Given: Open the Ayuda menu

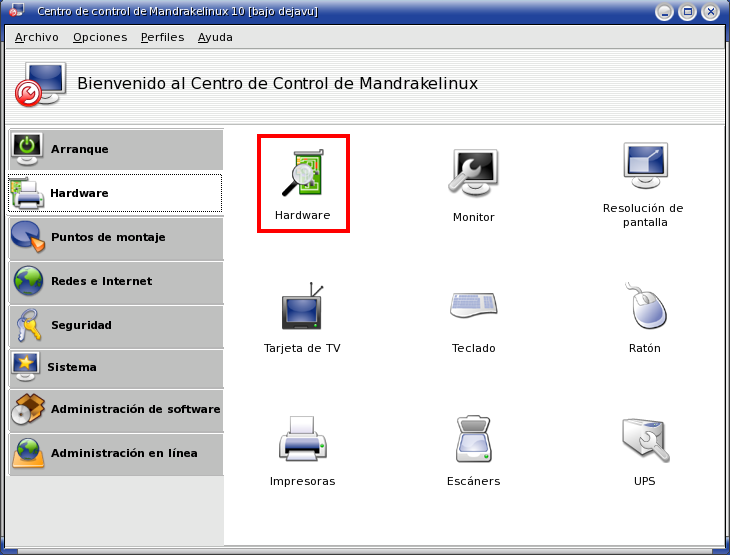Looking at the screenshot, I should click(x=215, y=37).
